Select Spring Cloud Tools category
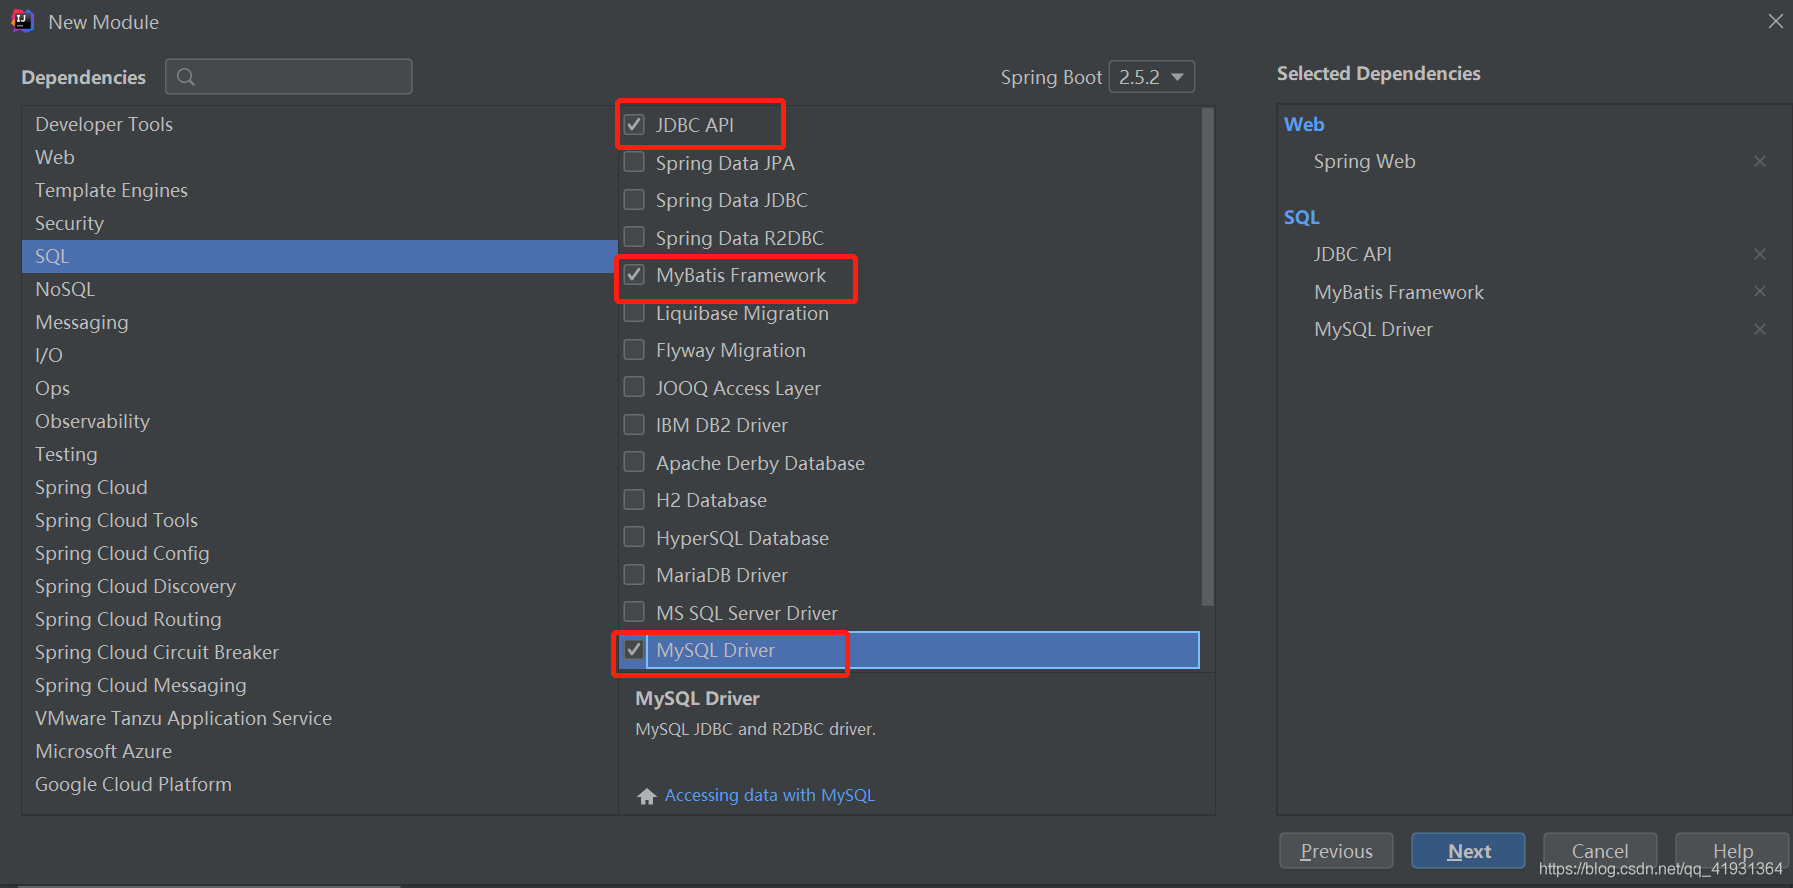 (319, 520)
